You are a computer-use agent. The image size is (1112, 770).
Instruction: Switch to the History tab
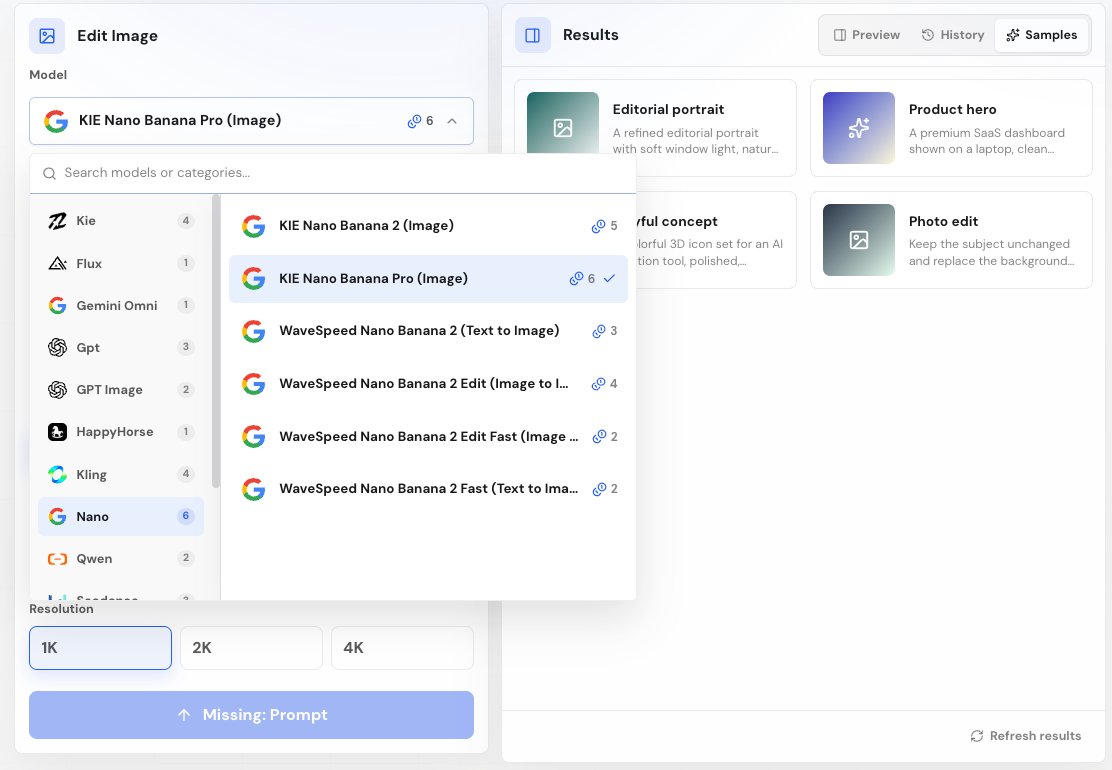click(952, 35)
